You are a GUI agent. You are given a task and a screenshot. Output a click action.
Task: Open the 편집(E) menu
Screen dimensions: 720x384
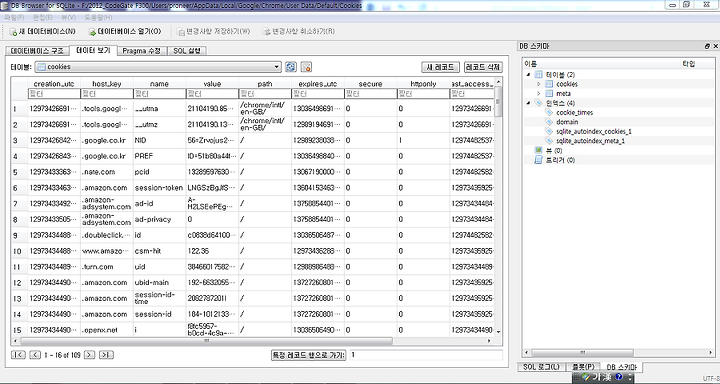(43, 17)
